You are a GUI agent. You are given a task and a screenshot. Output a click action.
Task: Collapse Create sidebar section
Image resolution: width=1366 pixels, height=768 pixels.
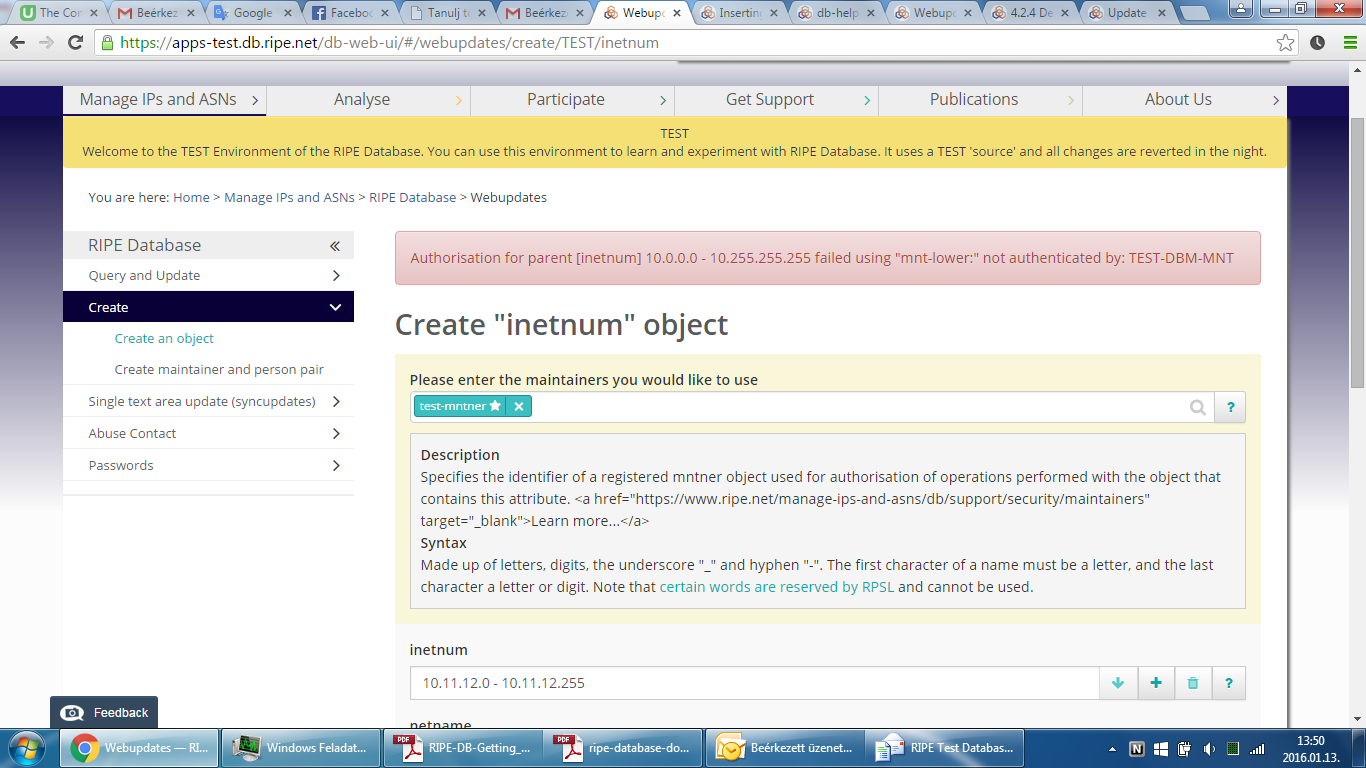(208, 307)
